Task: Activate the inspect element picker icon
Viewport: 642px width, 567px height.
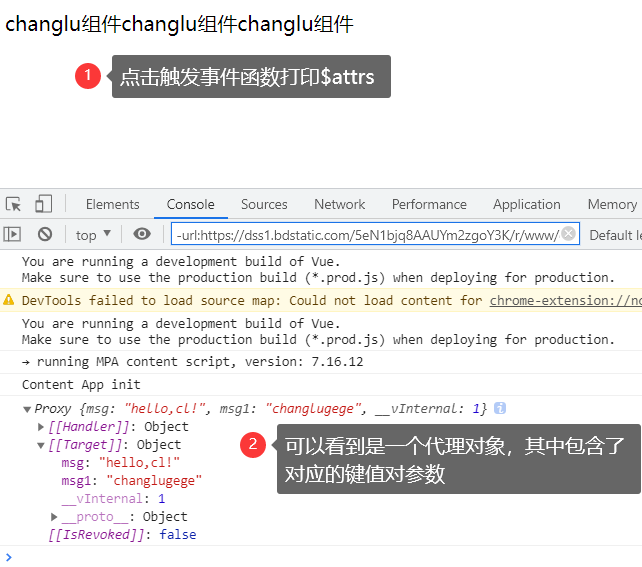Action: point(13,204)
